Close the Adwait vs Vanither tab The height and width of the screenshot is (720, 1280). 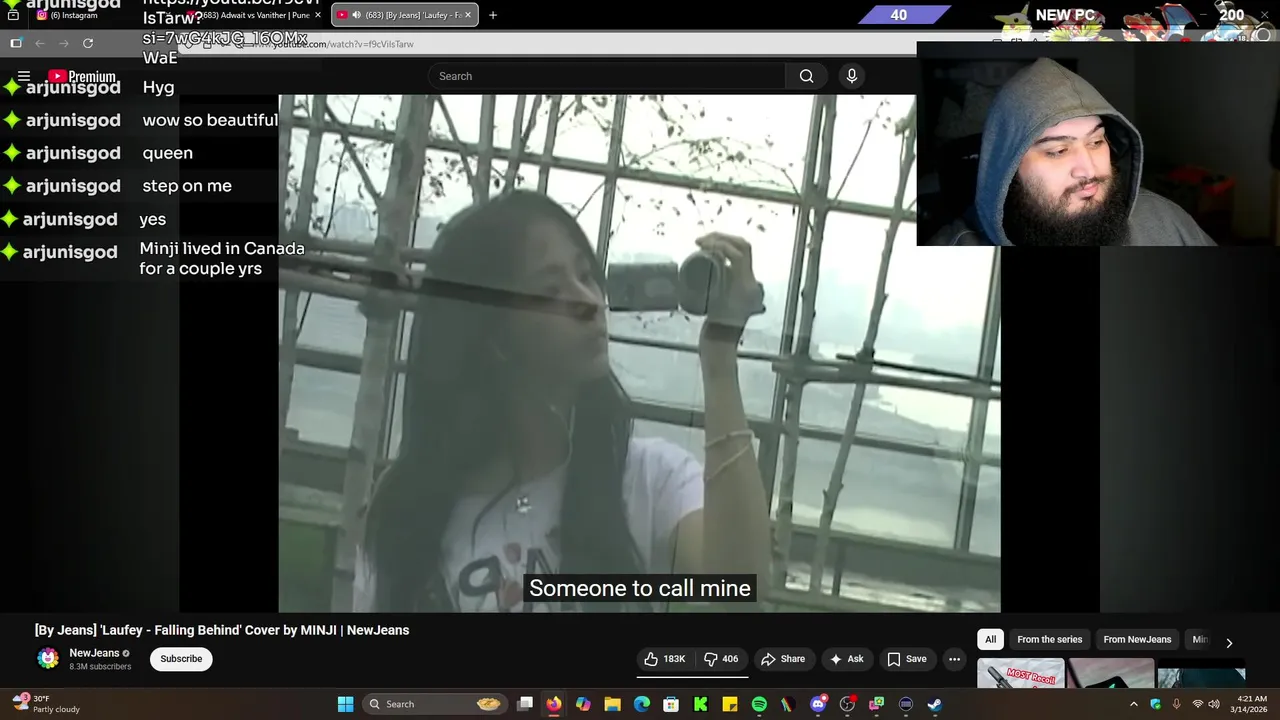coord(318,15)
